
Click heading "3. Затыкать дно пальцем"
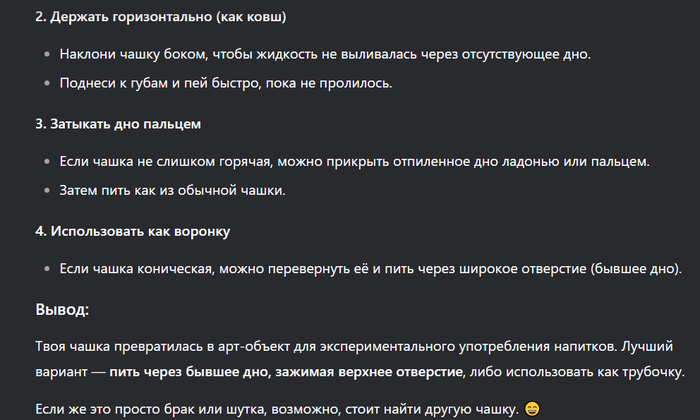[x=118, y=124]
